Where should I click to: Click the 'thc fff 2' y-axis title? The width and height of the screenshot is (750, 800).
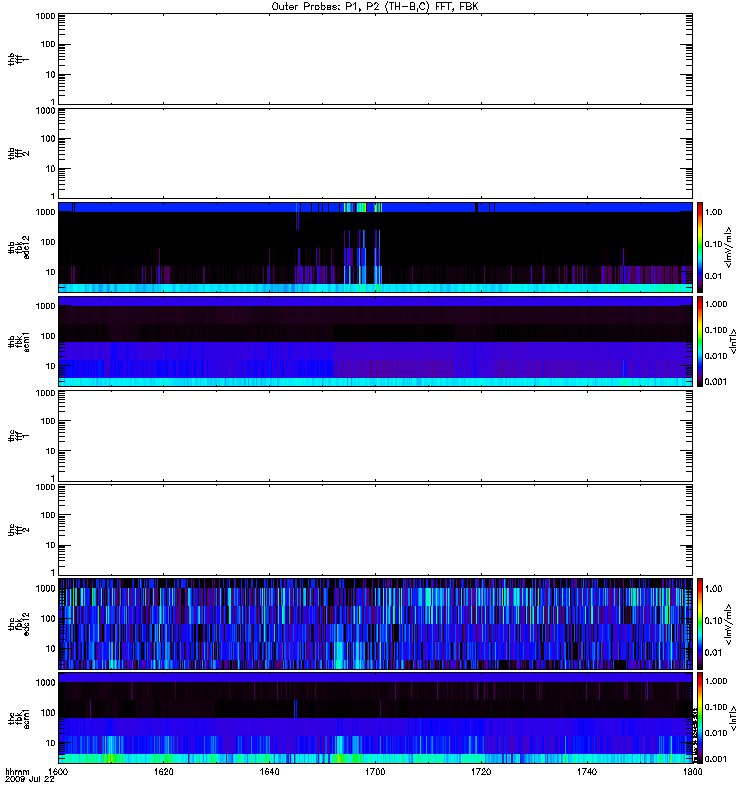point(19,530)
